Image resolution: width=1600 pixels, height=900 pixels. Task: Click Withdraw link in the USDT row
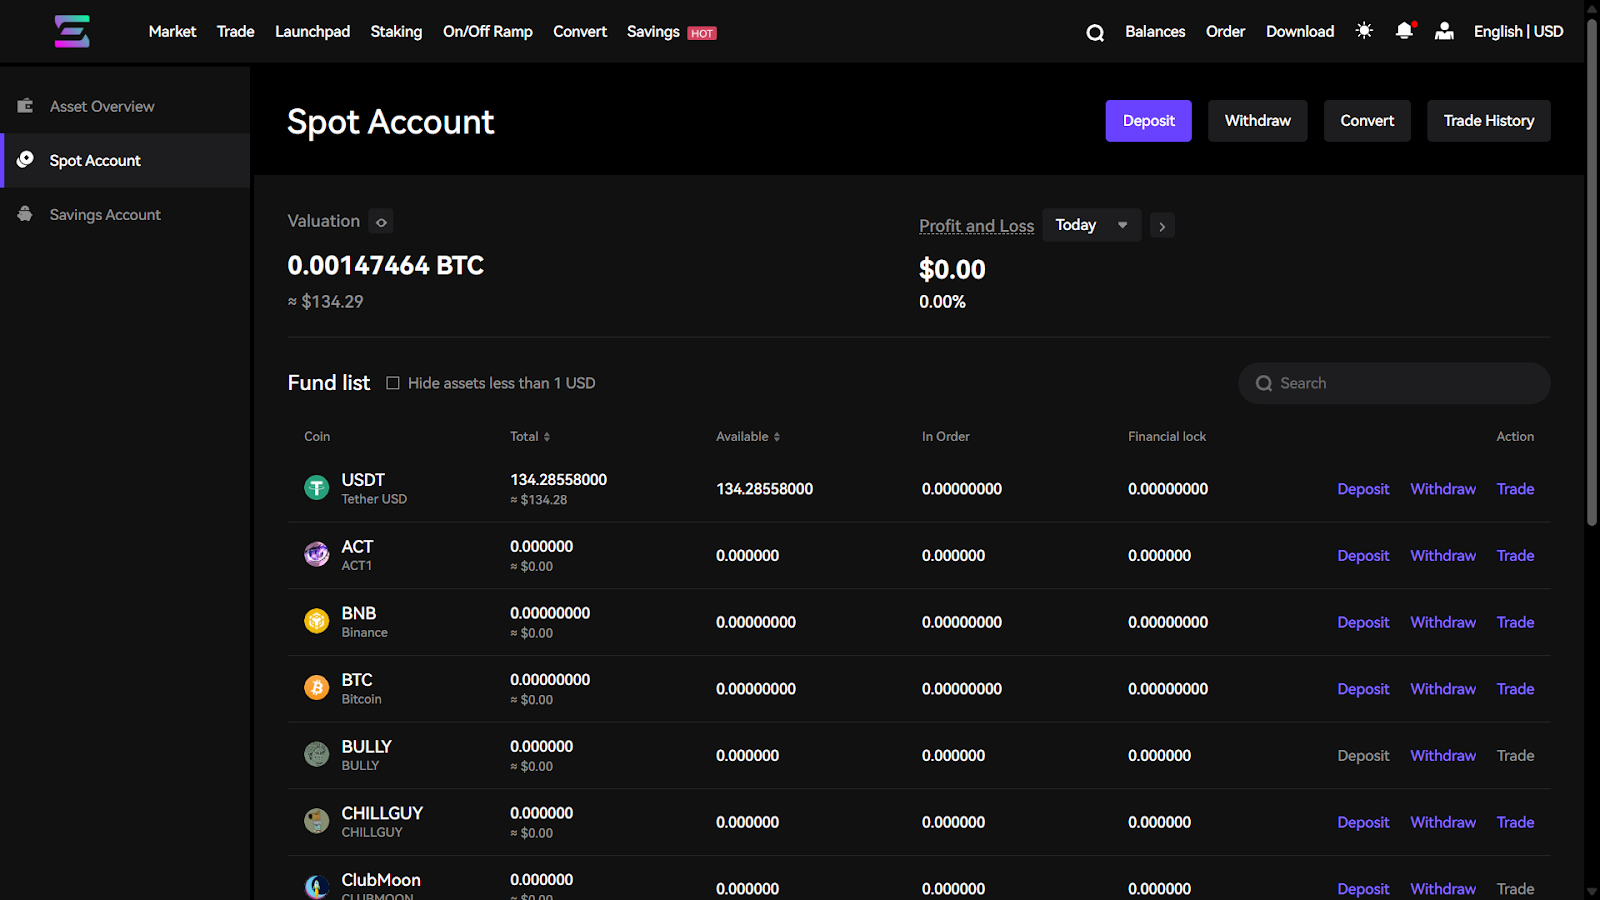pos(1442,489)
